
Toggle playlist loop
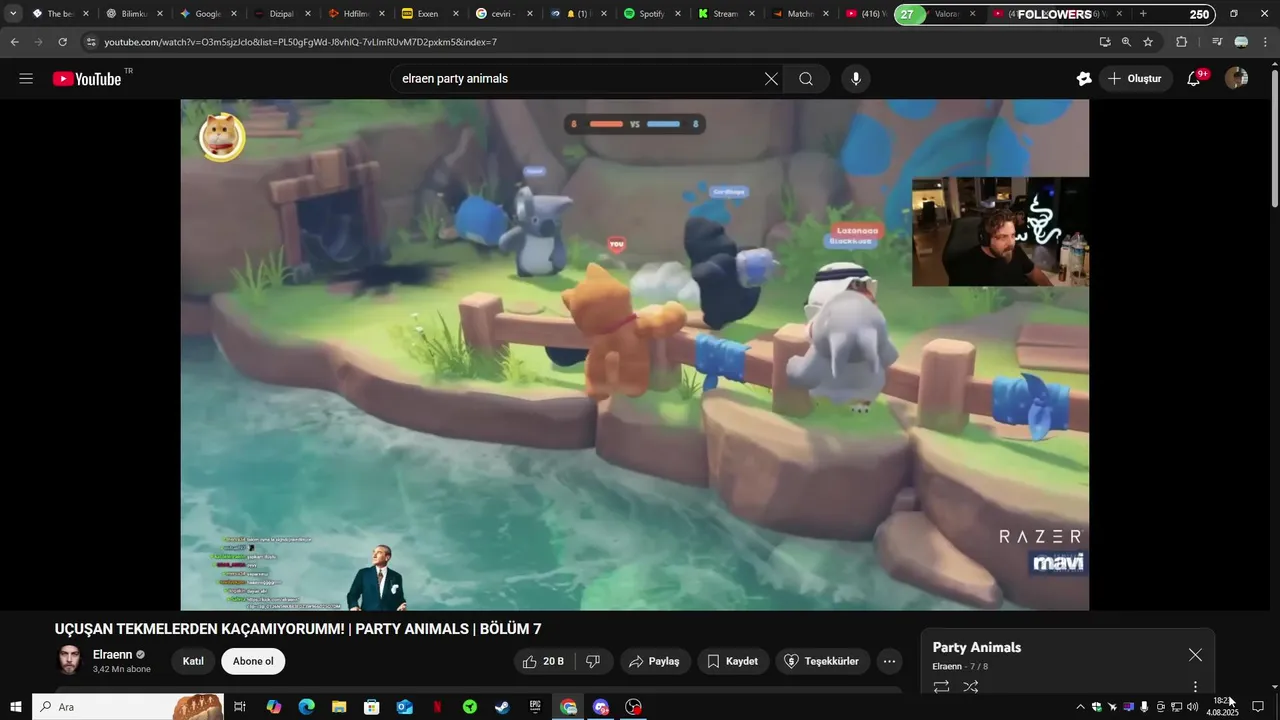click(941, 687)
